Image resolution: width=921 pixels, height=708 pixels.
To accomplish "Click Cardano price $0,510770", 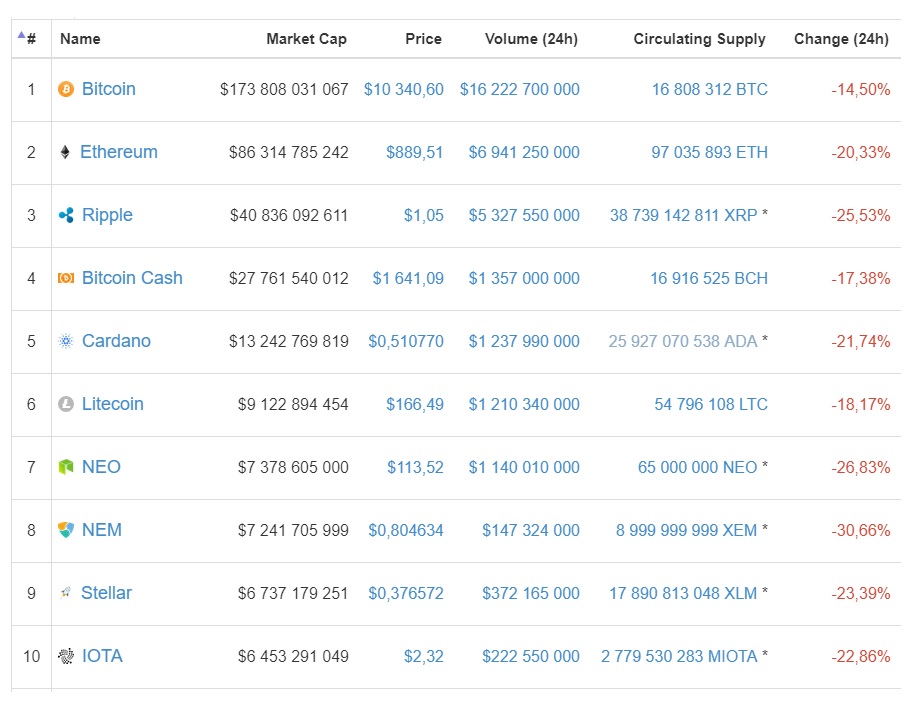I will coord(406,341).
